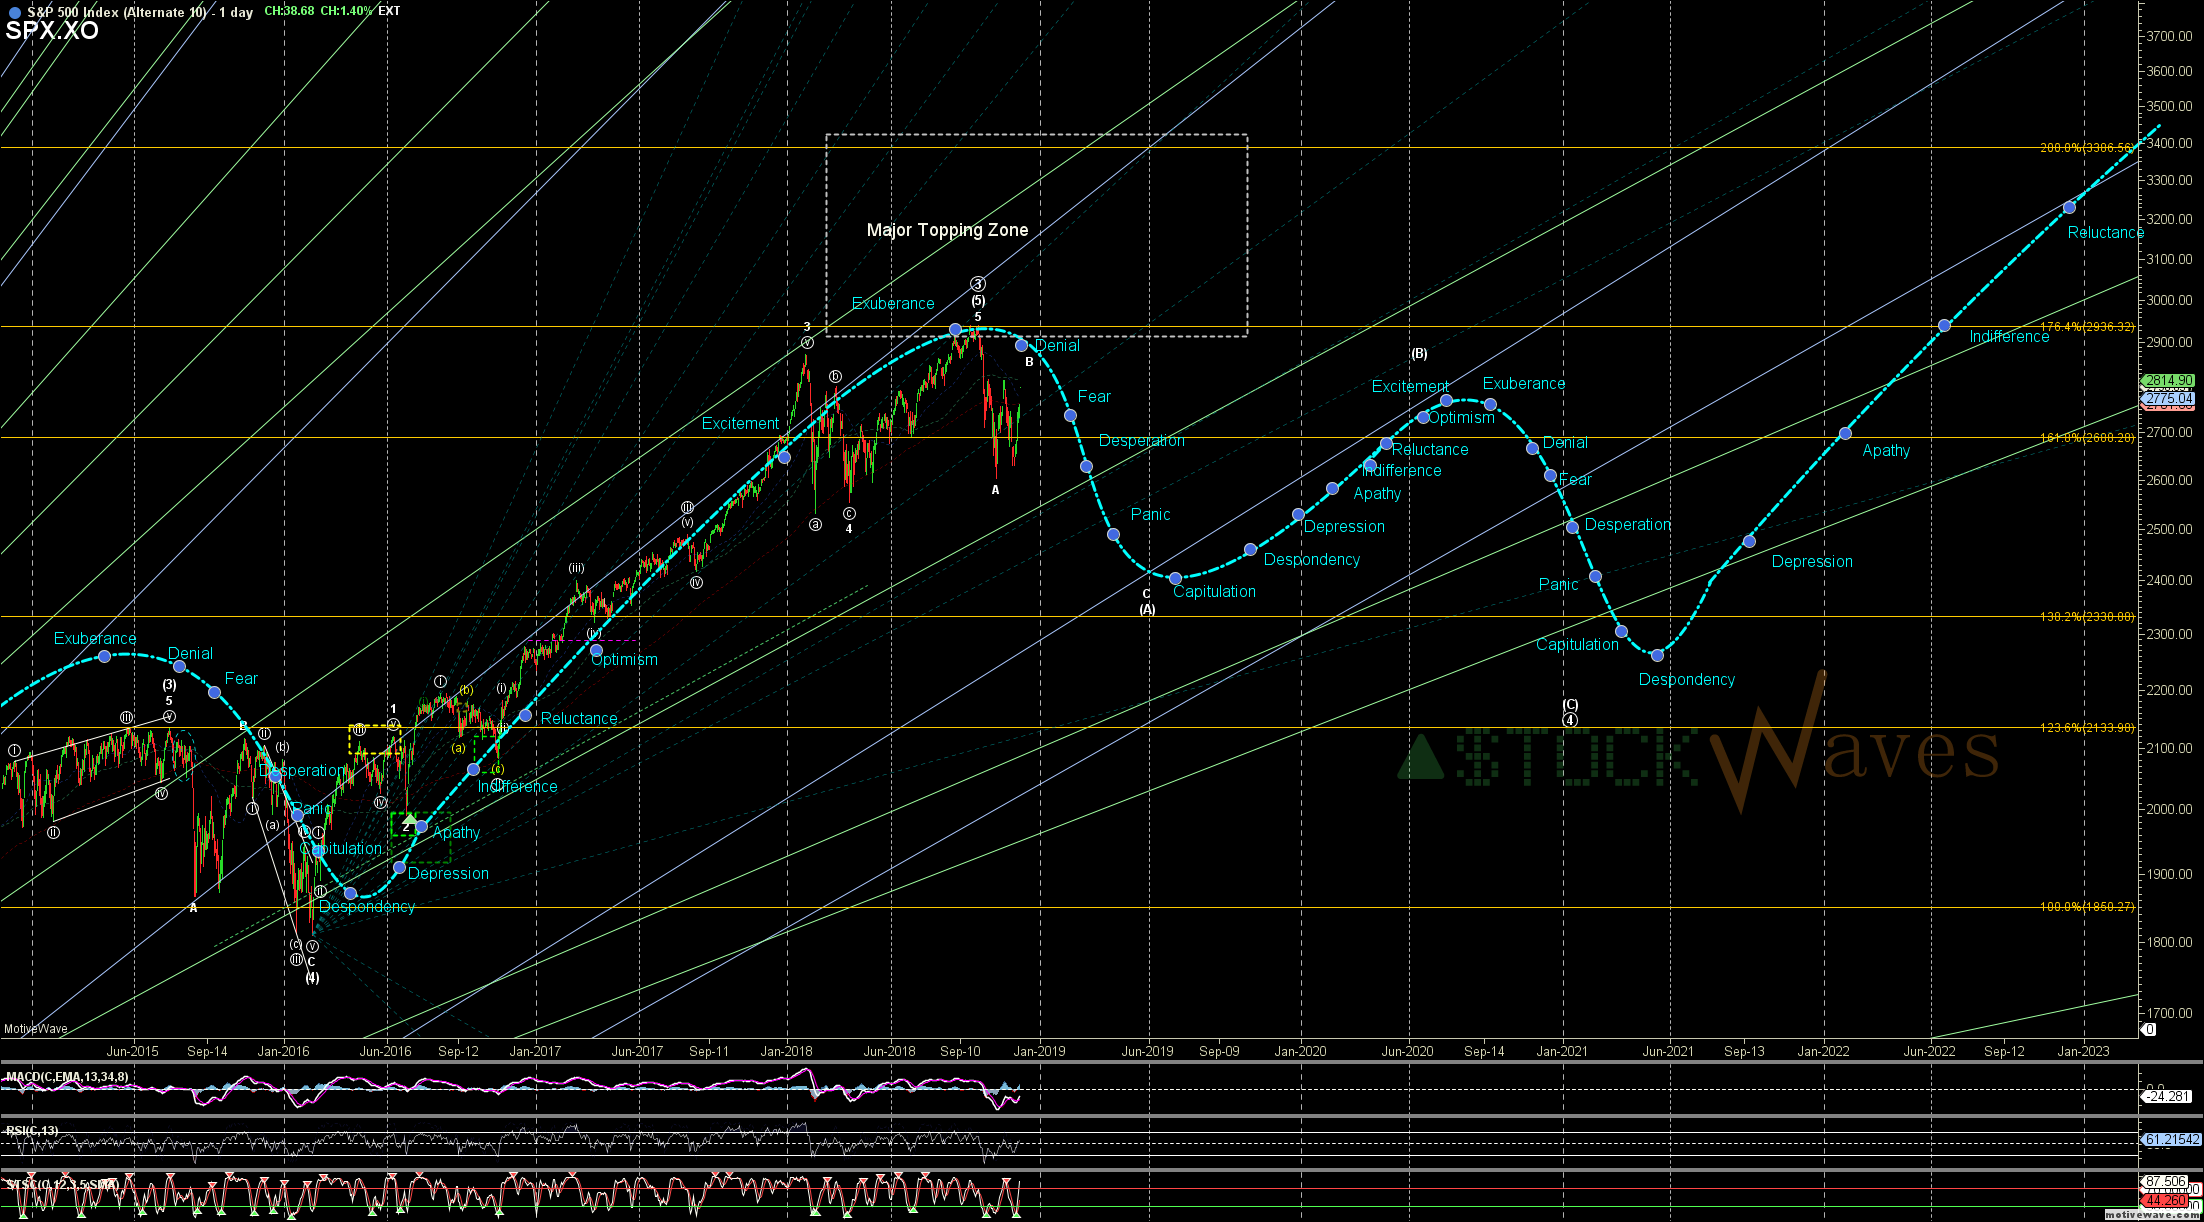The width and height of the screenshot is (2204, 1222).
Task: Select the 'Major Topping Zone' label
Action: [x=947, y=230]
